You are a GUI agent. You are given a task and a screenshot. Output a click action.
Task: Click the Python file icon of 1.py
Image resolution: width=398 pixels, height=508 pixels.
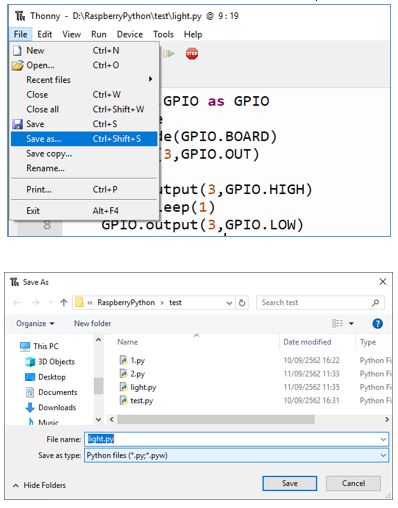pos(123,360)
